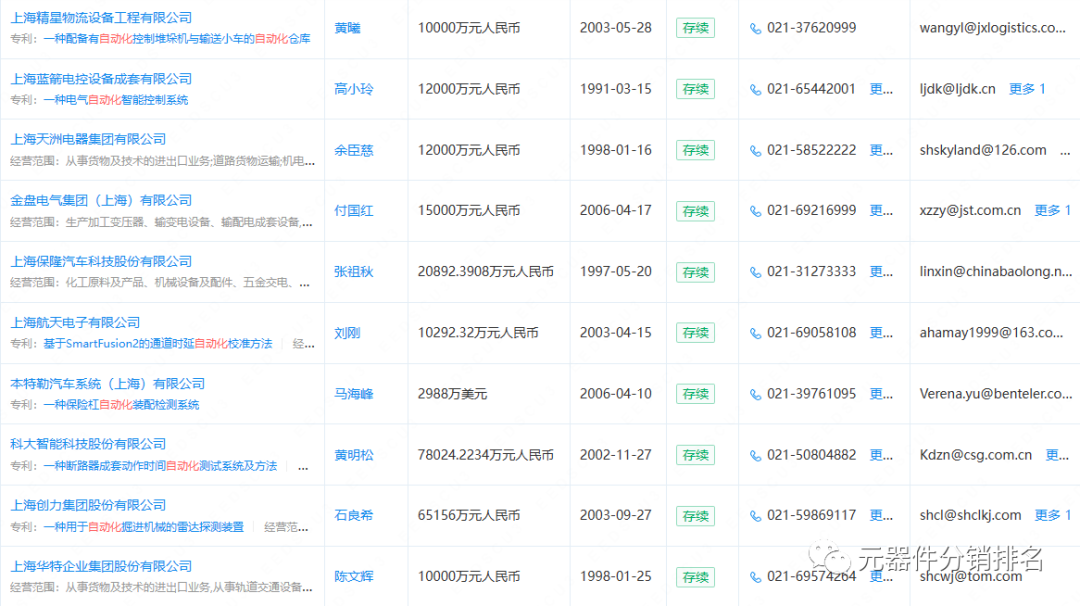Open company 上海创力集团股份有限公司
Image resolution: width=1080 pixels, height=606 pixels.
pos(88,505)
